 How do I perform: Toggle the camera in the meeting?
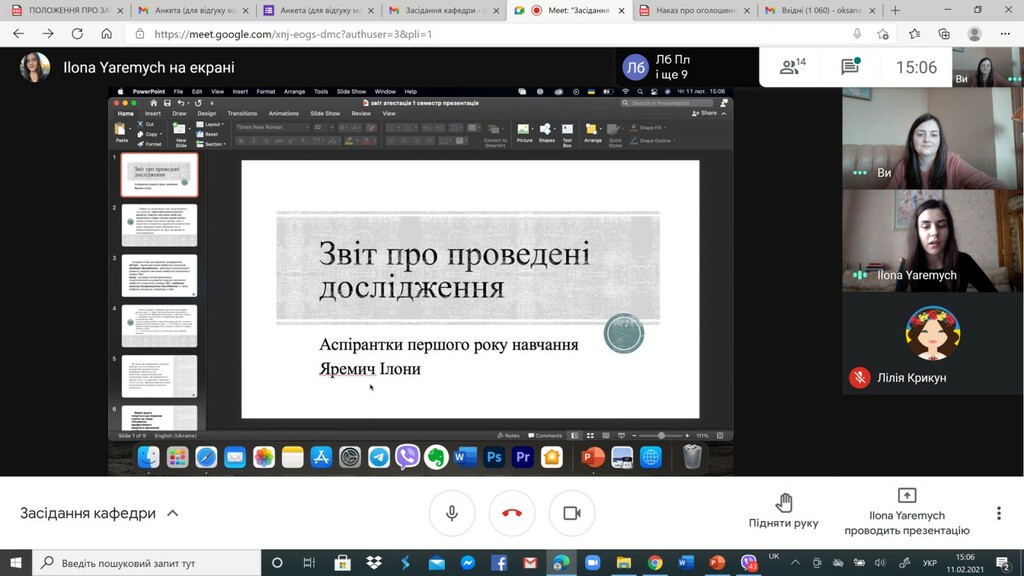(x=572, y=513)
